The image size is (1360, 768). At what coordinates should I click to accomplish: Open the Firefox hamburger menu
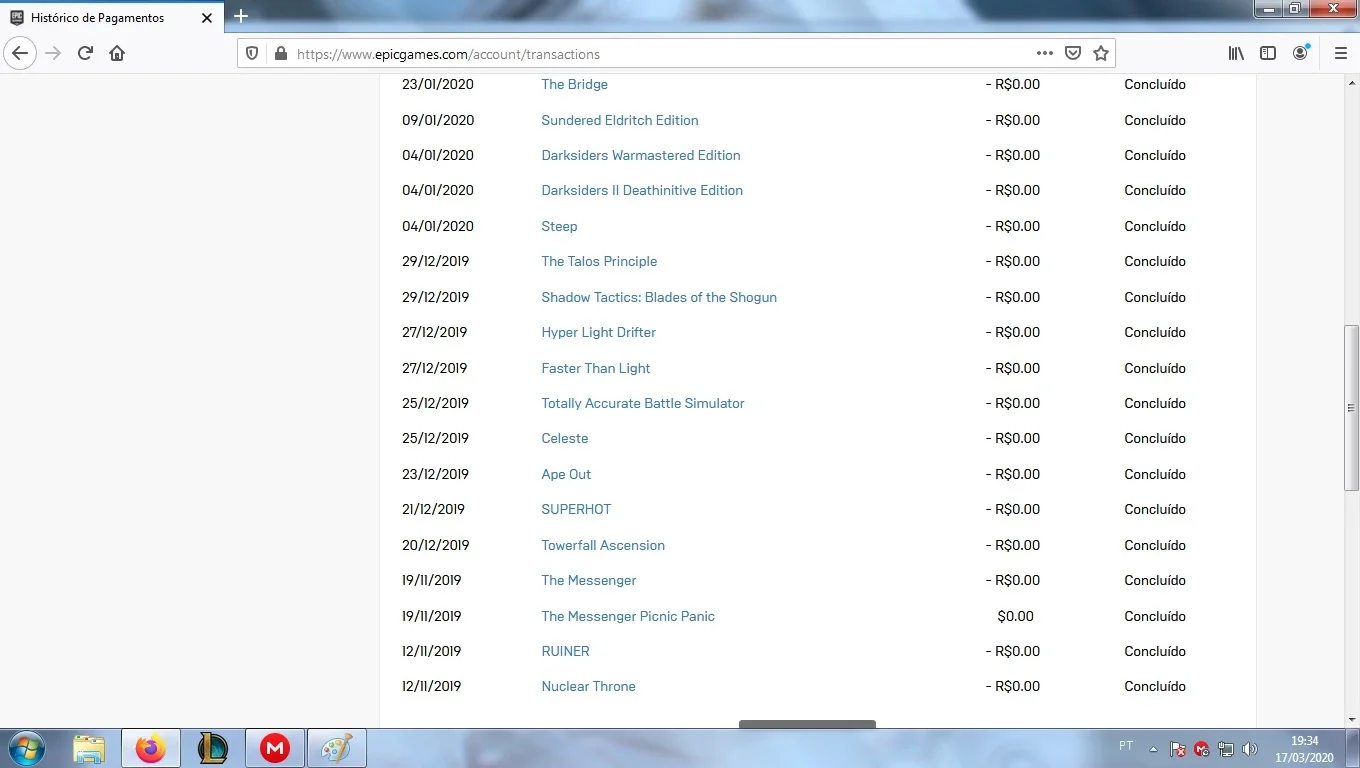coord(1341,53)
